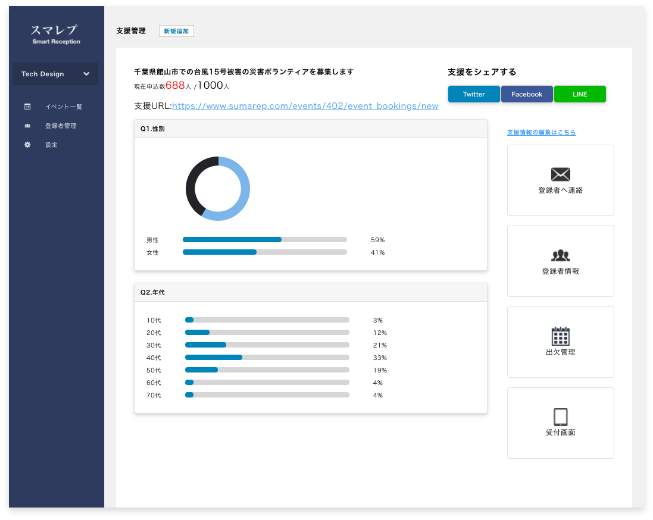Click the 男性 59% progress bar
Viewport: 653px width, 520px height.
click(x=265, y=239)
